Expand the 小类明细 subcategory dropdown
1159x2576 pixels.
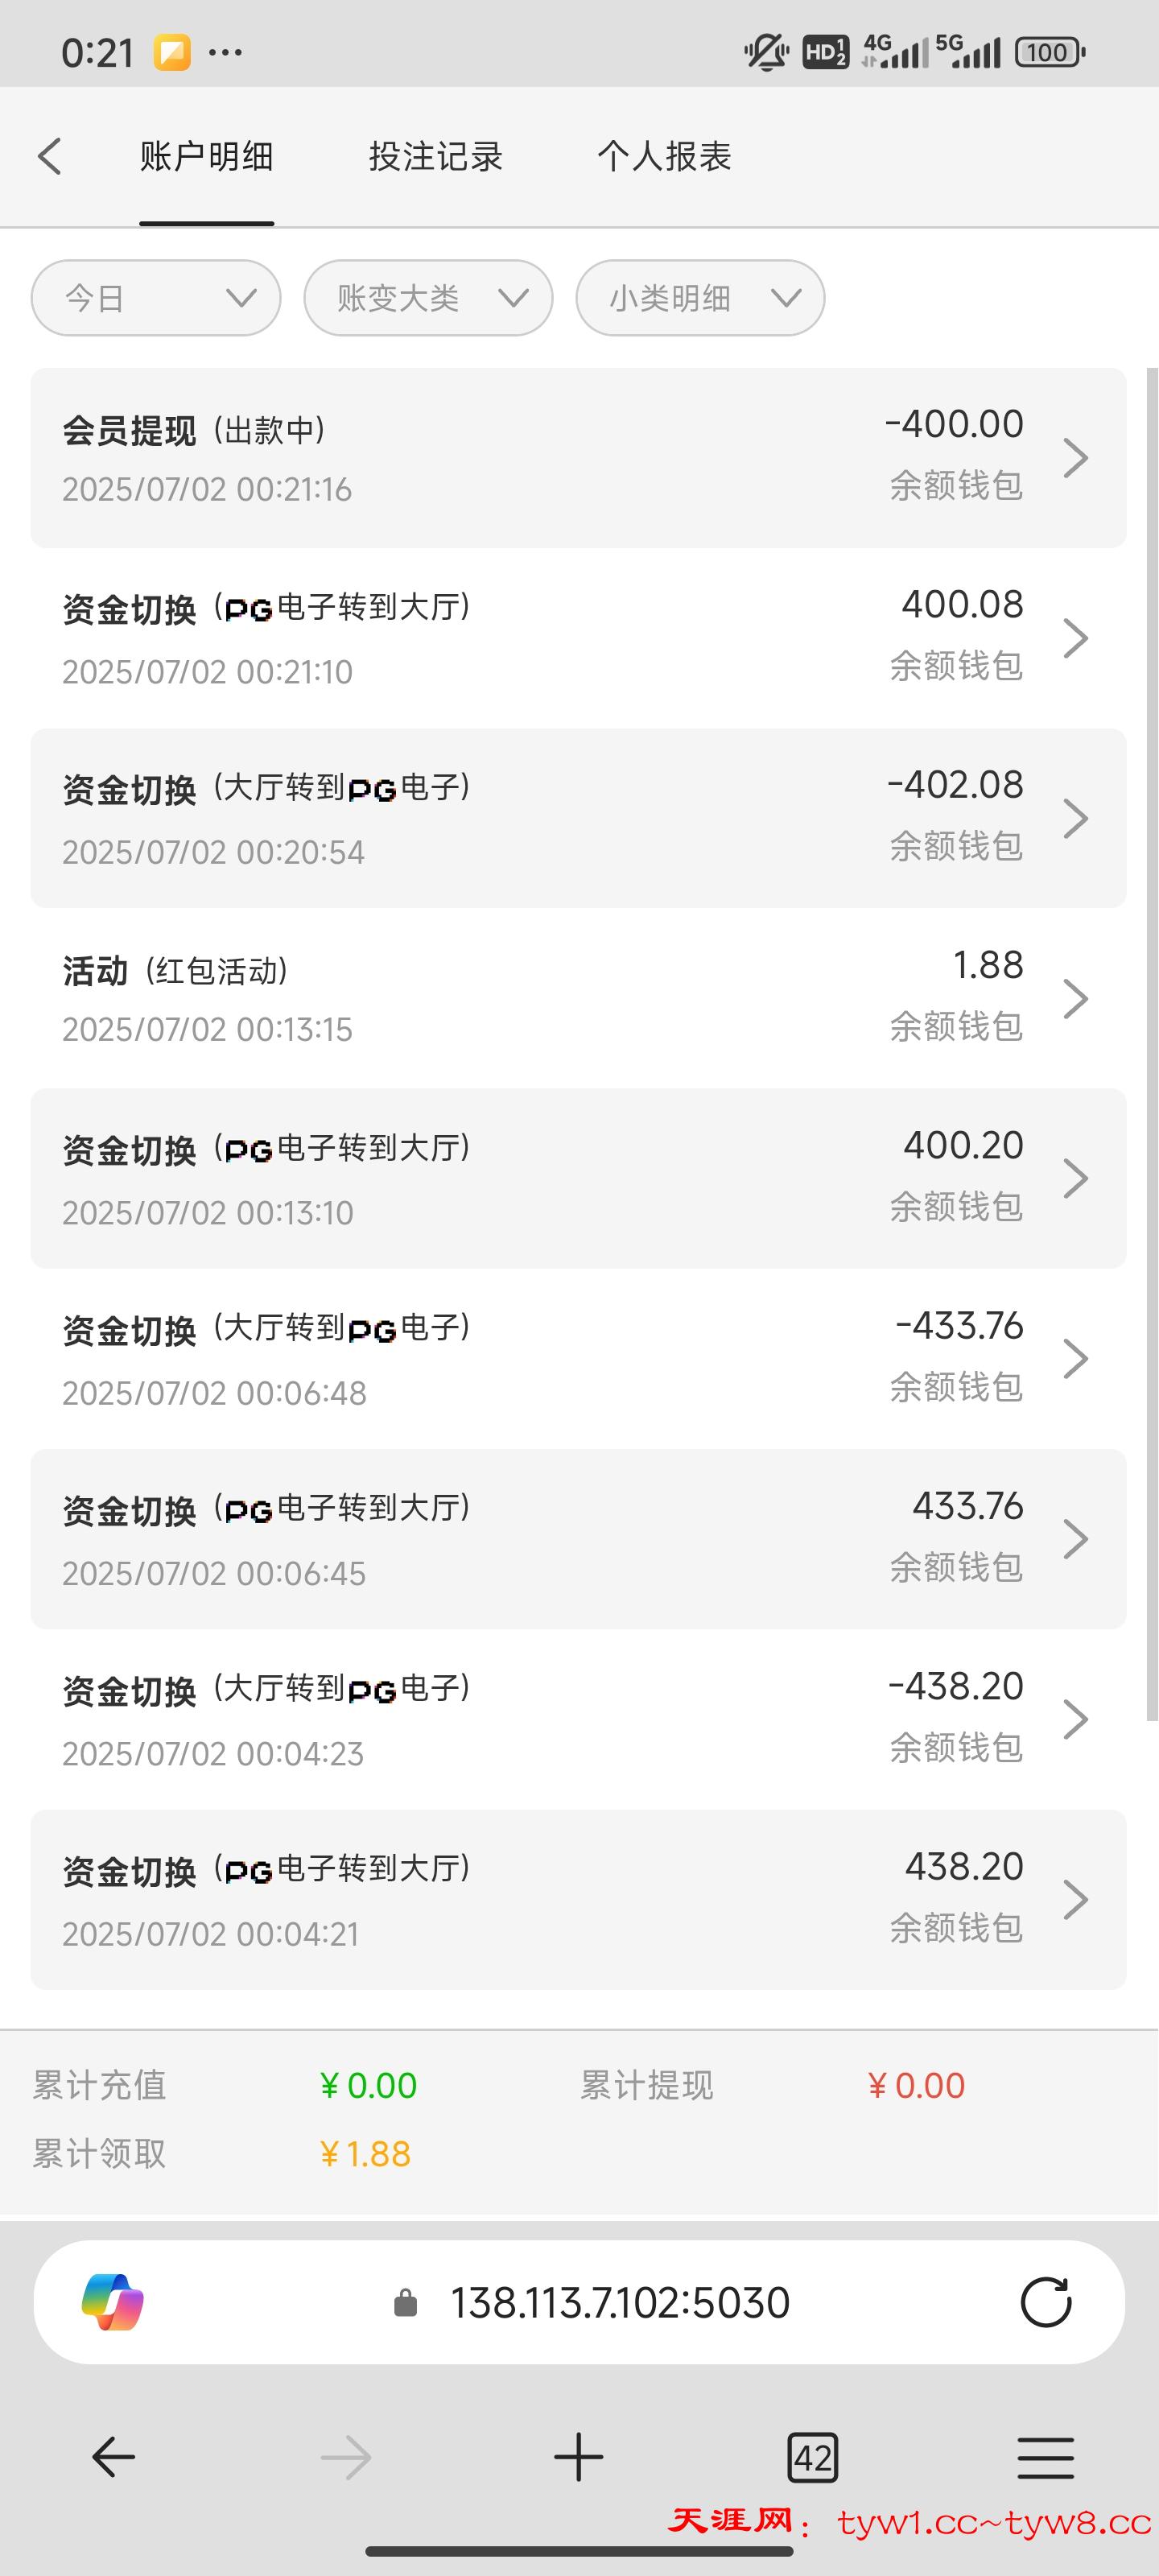(x=700, y=298)
